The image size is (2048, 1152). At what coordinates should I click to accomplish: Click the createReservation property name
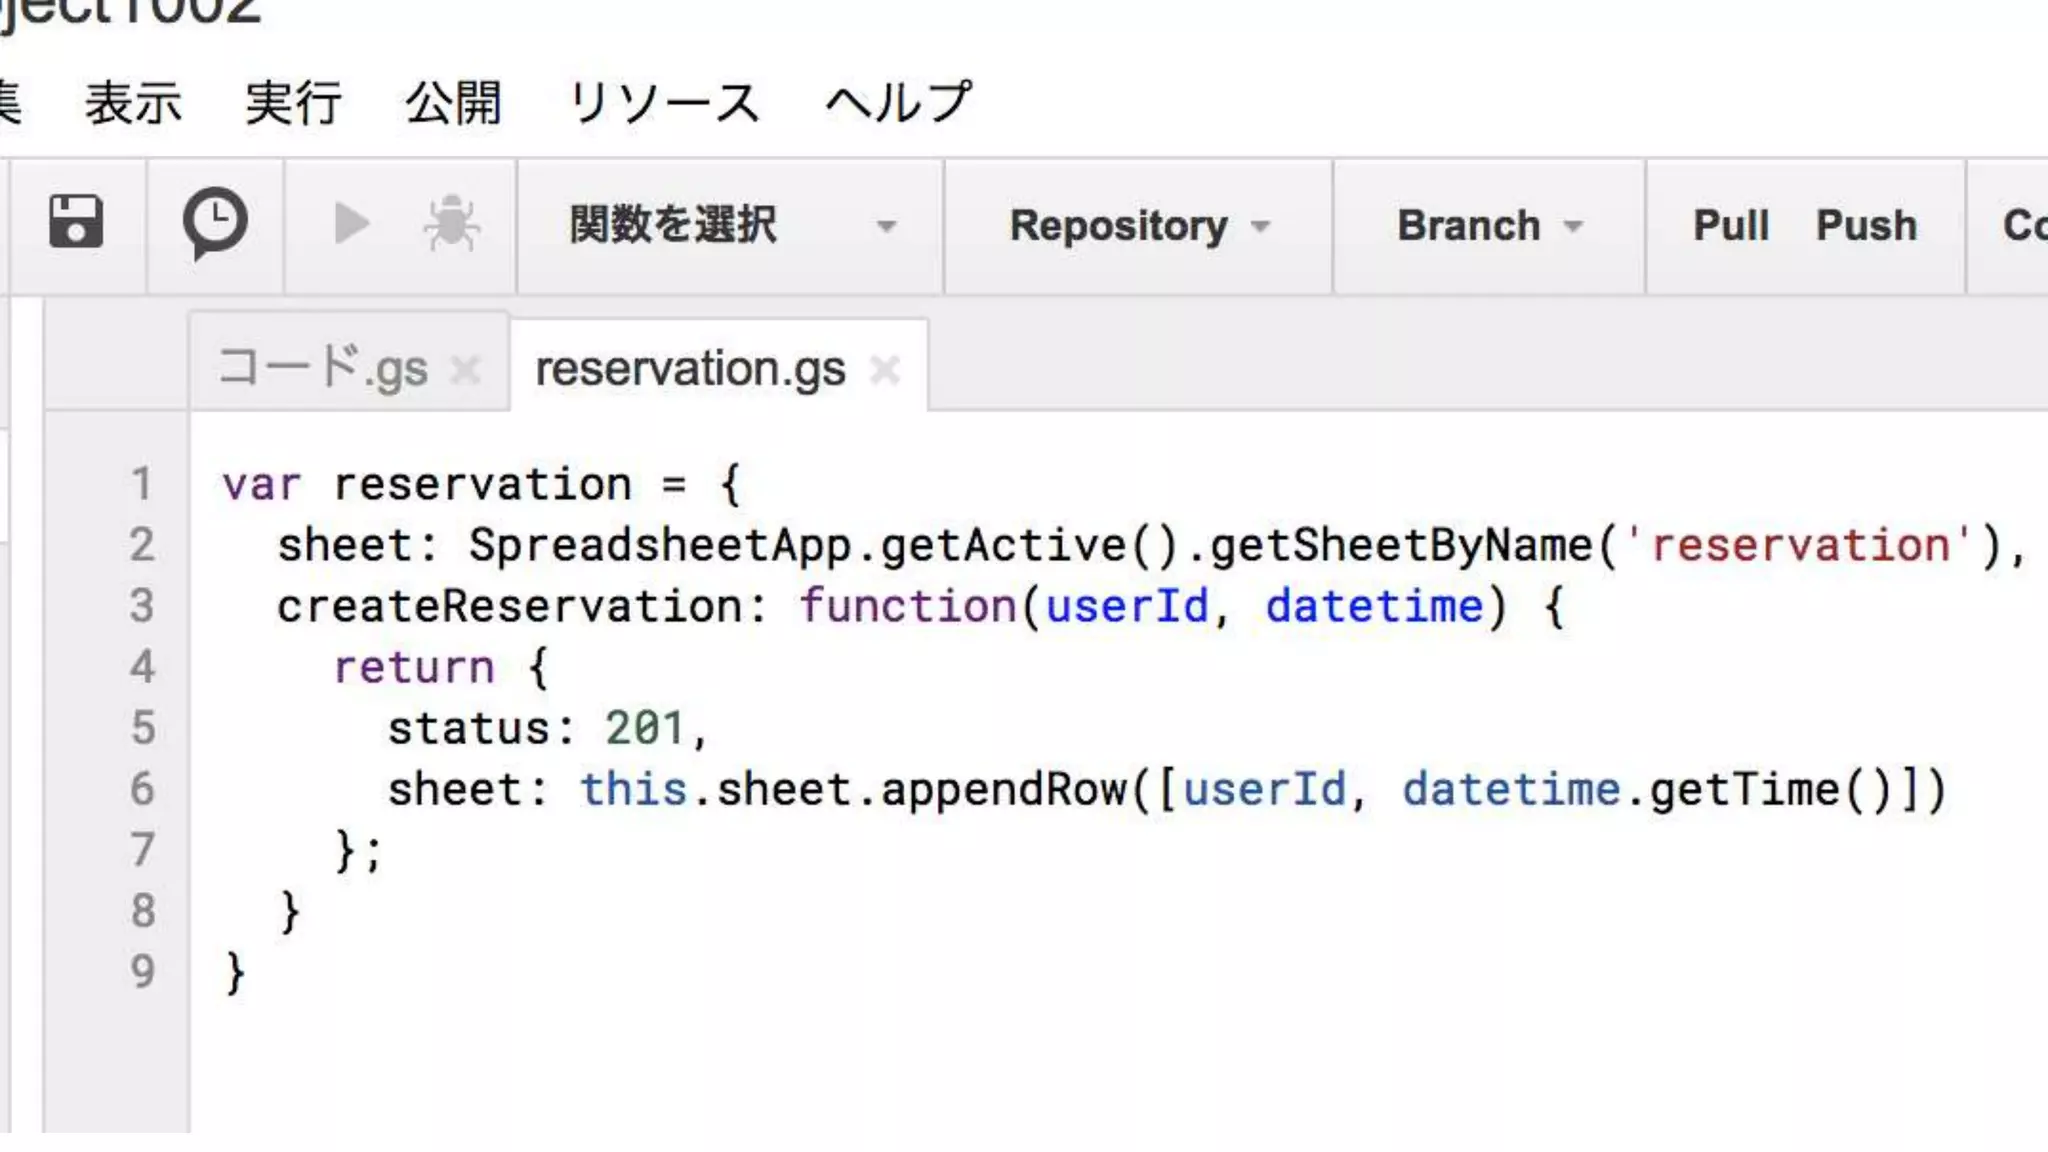(x=509, y=607)
